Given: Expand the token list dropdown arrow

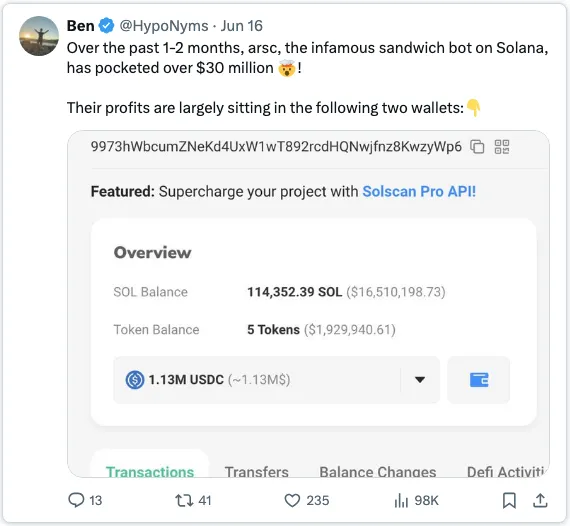Looking at the screenshot, I should [x=420, y=380].
